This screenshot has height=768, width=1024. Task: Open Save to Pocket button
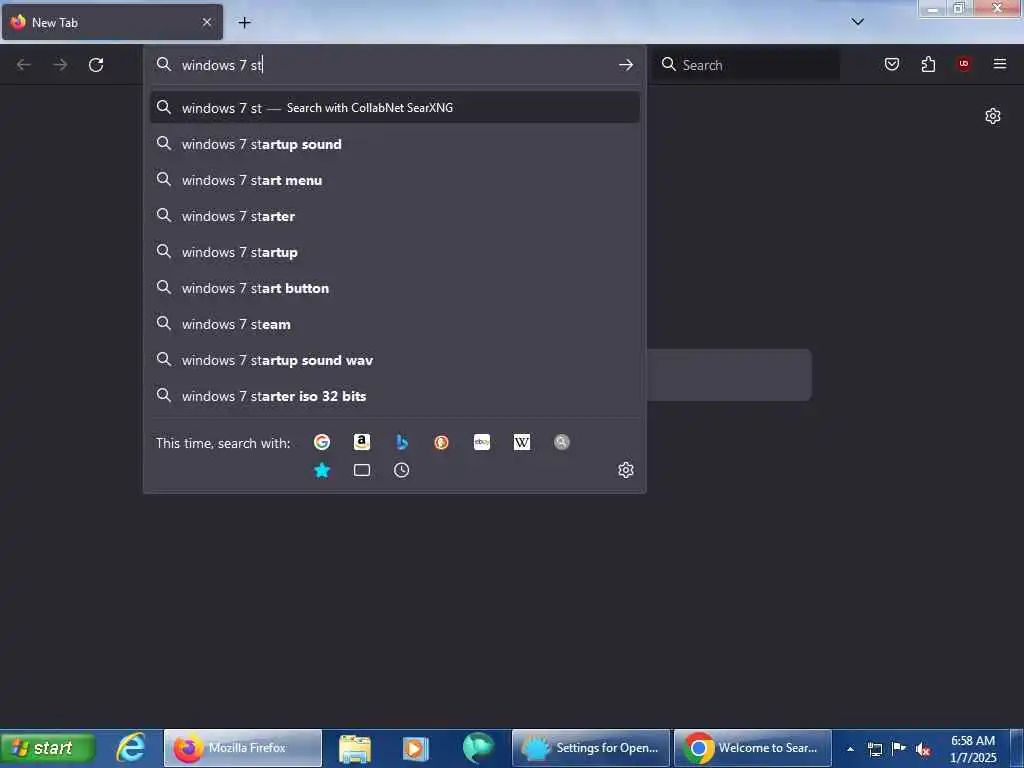tap(892, 64)
